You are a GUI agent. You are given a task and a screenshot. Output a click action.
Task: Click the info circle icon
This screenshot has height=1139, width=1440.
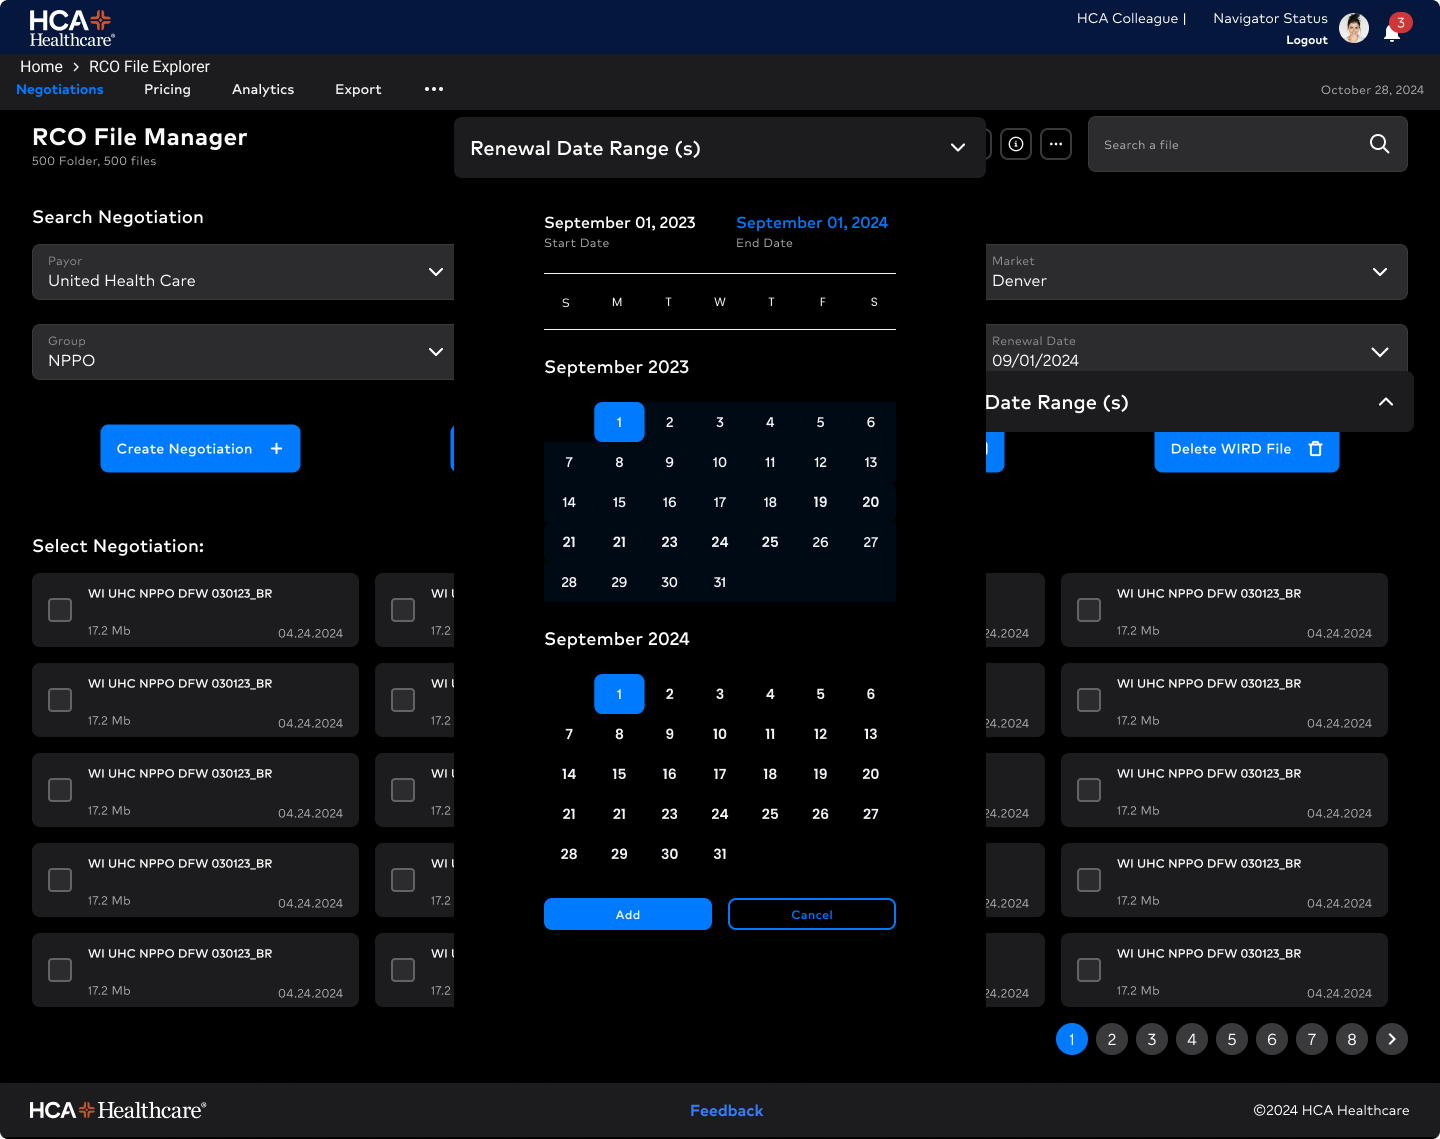tap(1016, 144)
